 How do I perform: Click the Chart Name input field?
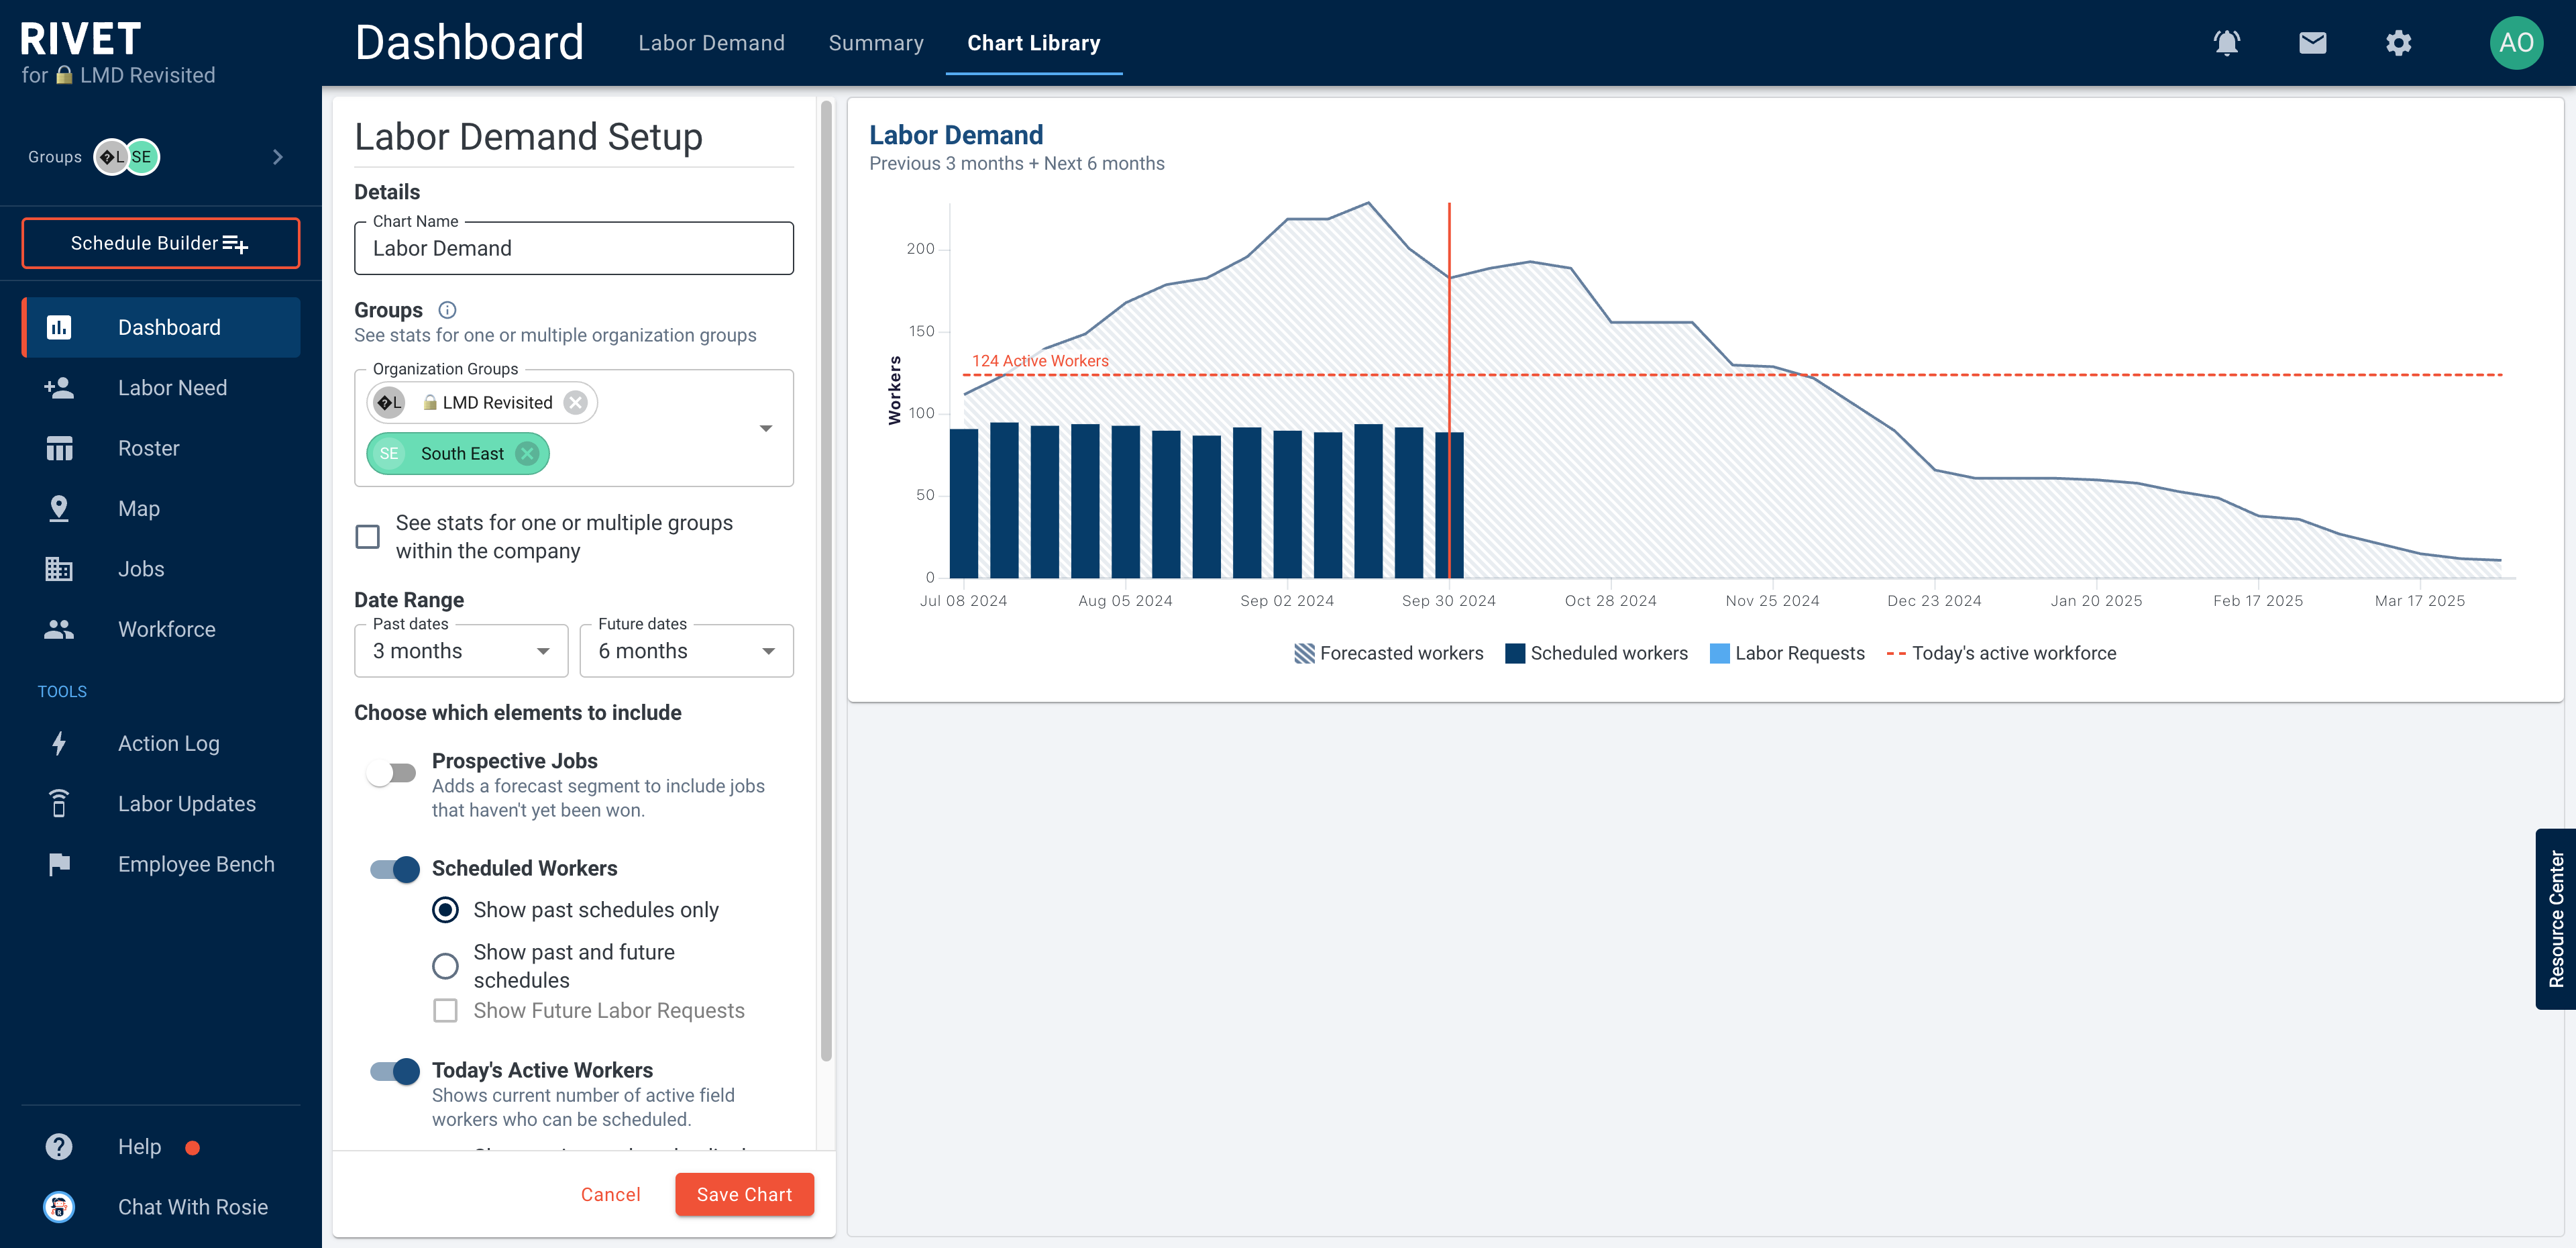click(x=574, y=249)
